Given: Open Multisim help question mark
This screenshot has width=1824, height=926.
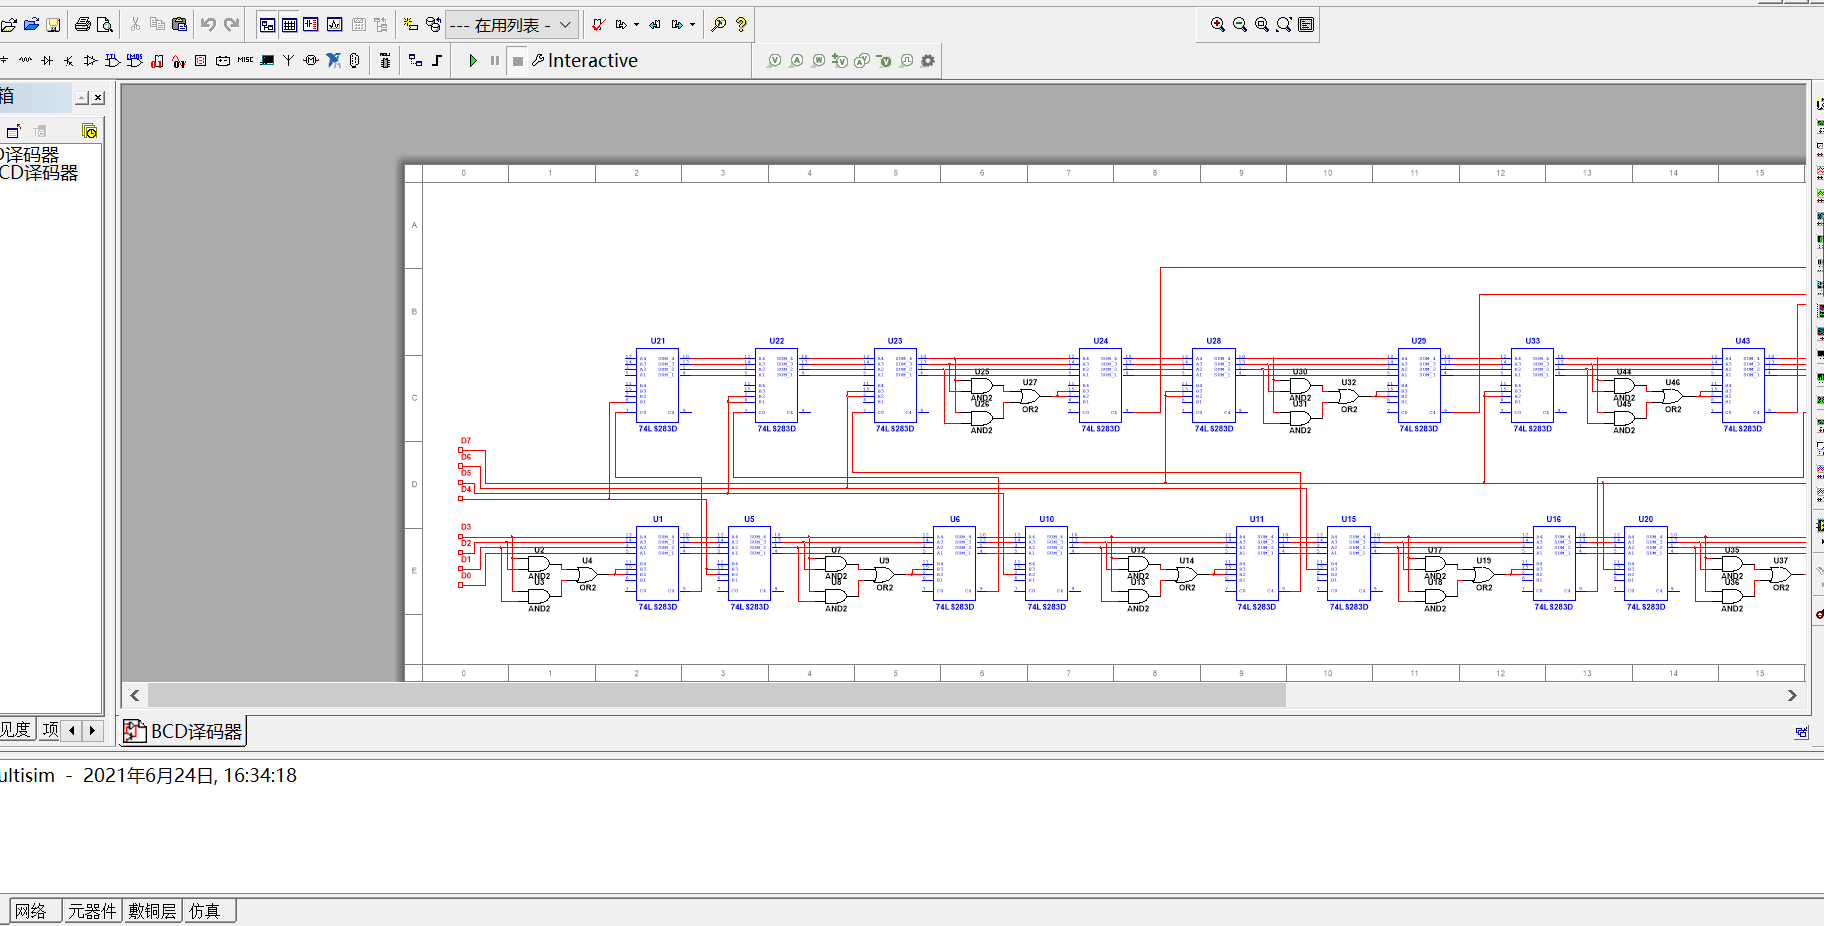Looking at the screenshot, I should point(741,24).
